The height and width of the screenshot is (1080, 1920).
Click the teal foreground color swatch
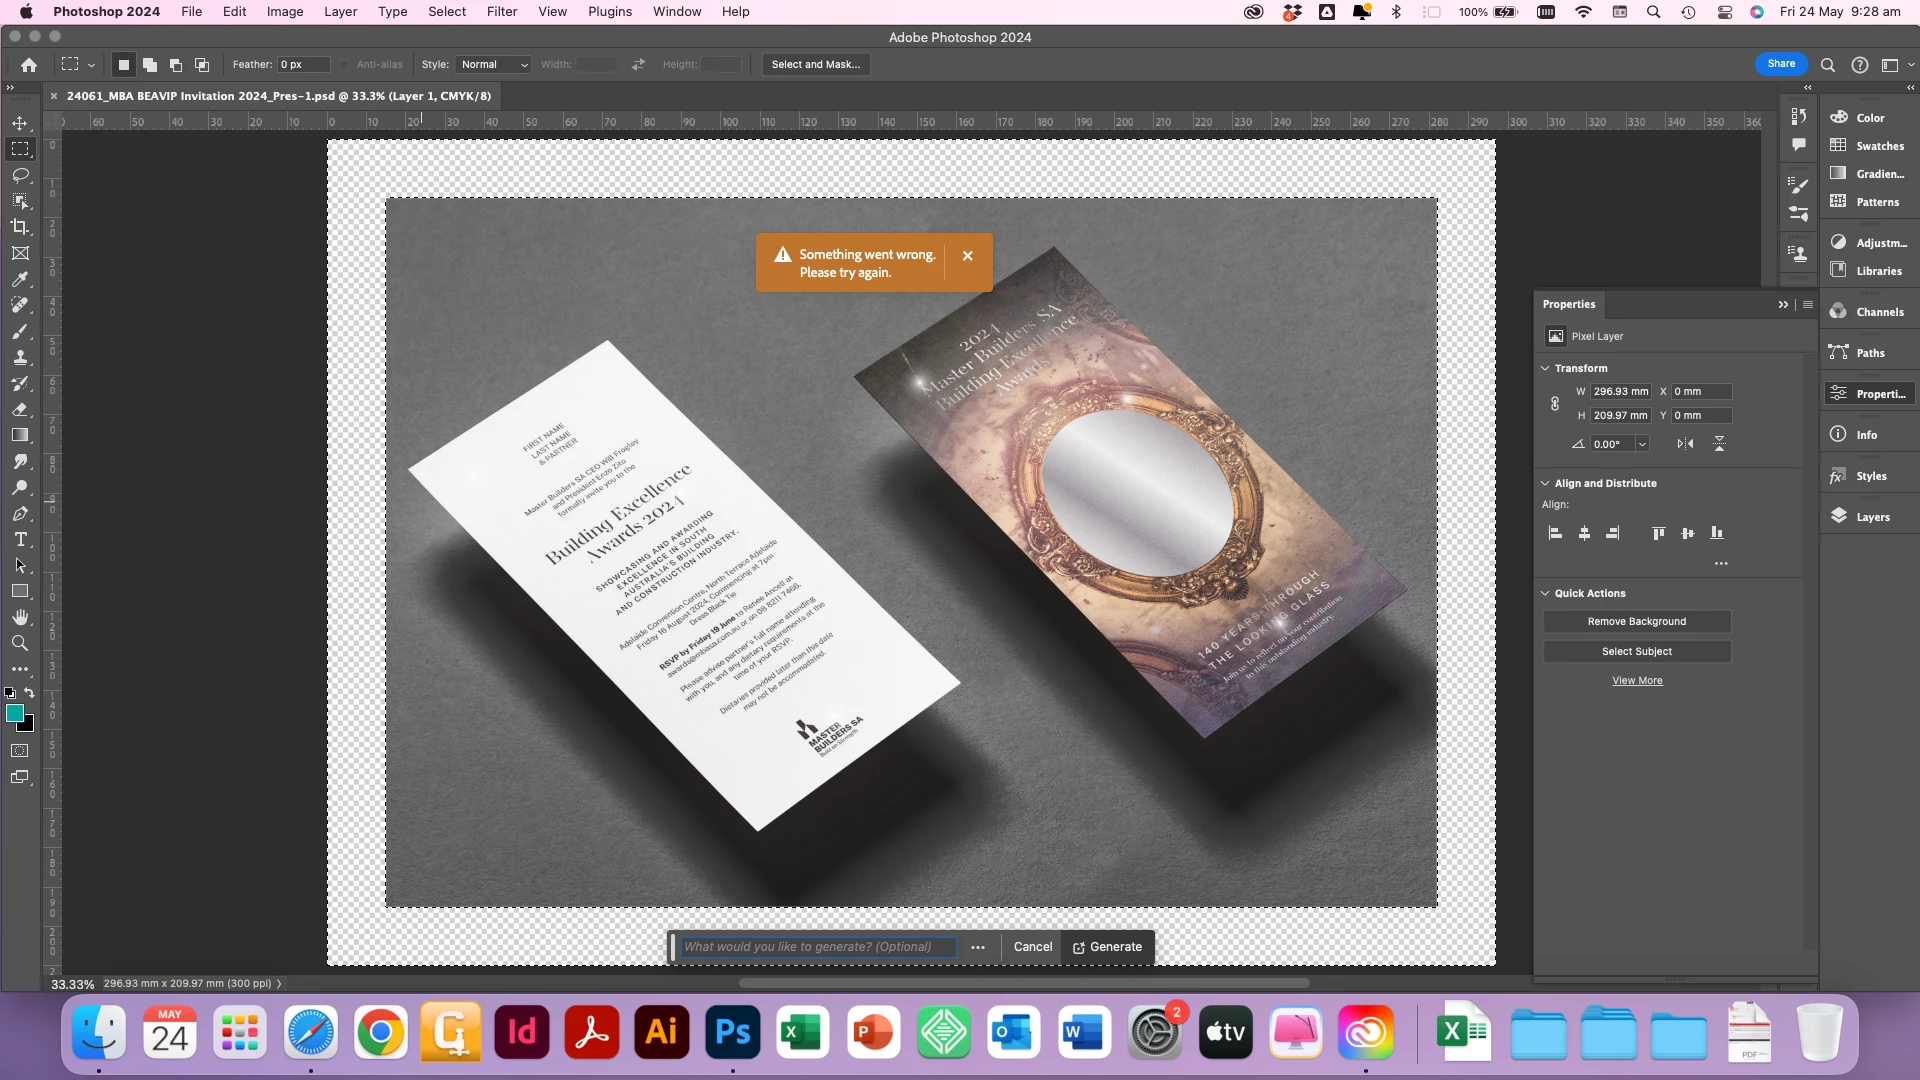click(14, 713)
